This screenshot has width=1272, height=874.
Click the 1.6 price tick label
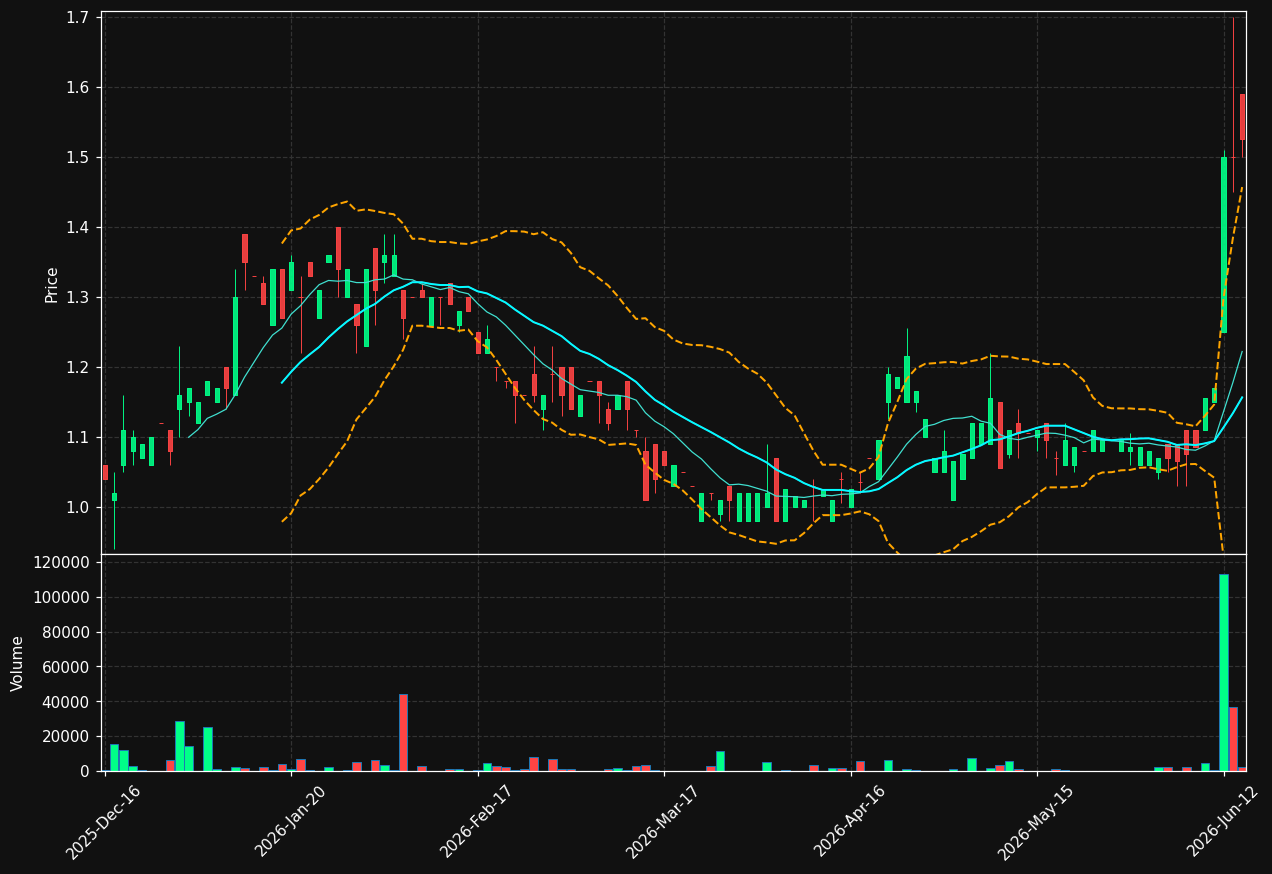(x=76, y=88)
